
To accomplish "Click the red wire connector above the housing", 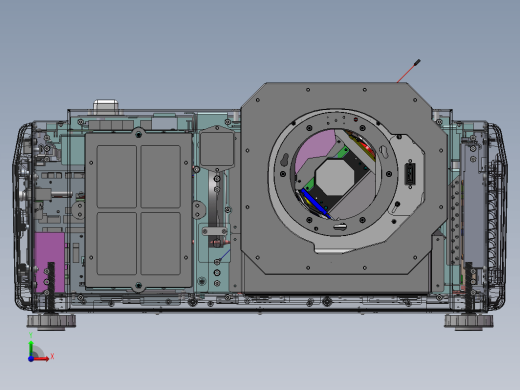I will [409, 70].
